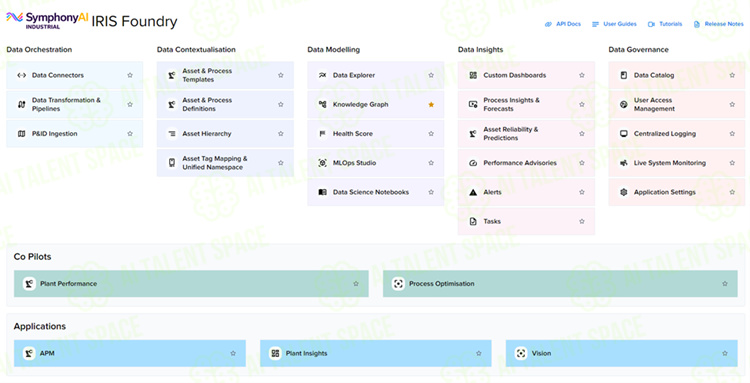This screenshot has height=383, width=750.
Task: Click the User Access Management icon
Action: click(624, 104)
